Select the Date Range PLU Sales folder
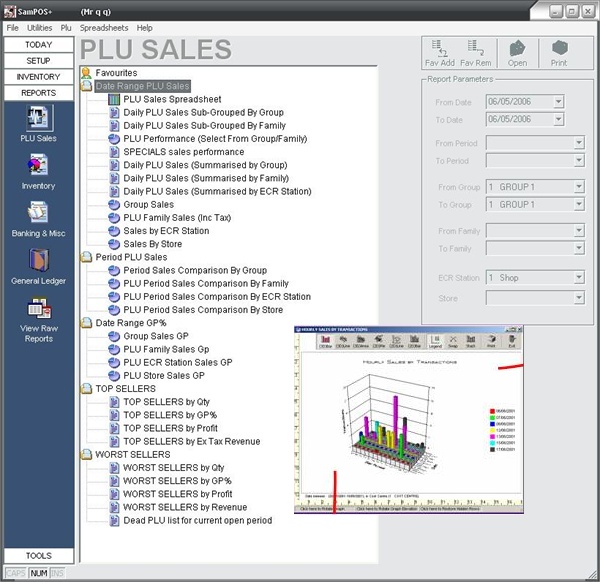The height and width of the screenshot is (582, 600). [143, 86]
